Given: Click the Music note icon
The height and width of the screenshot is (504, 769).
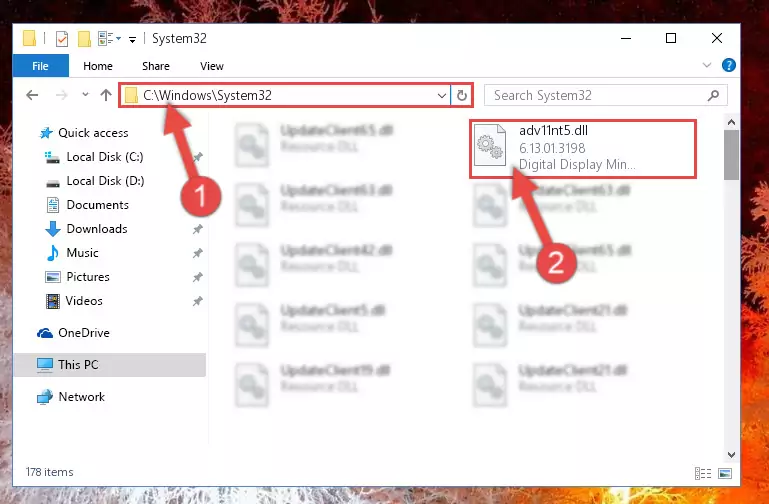Looking at the screenshot, I should click(x=52, y=253).
